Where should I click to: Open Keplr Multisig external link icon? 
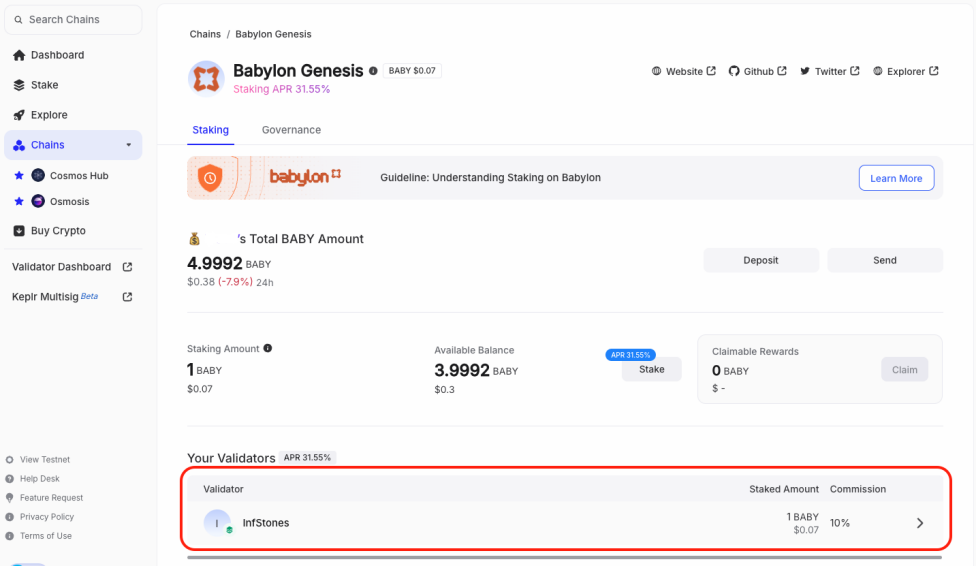click(x=128, y=297)
